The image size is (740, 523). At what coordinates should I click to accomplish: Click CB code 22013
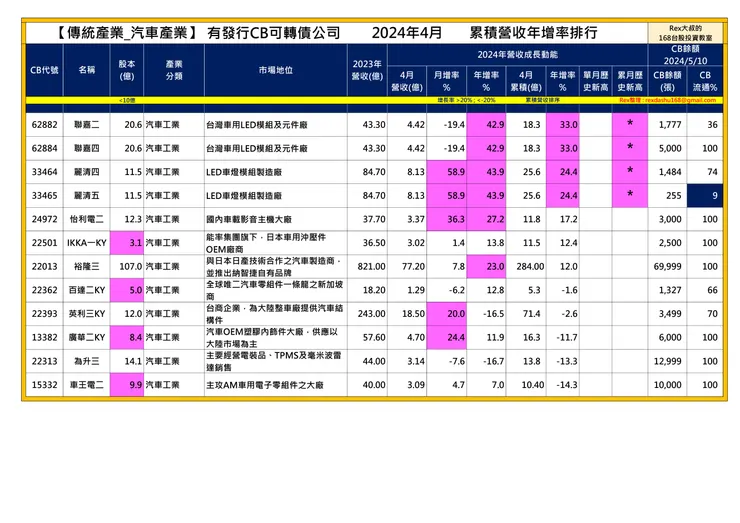tap(44, 266)
